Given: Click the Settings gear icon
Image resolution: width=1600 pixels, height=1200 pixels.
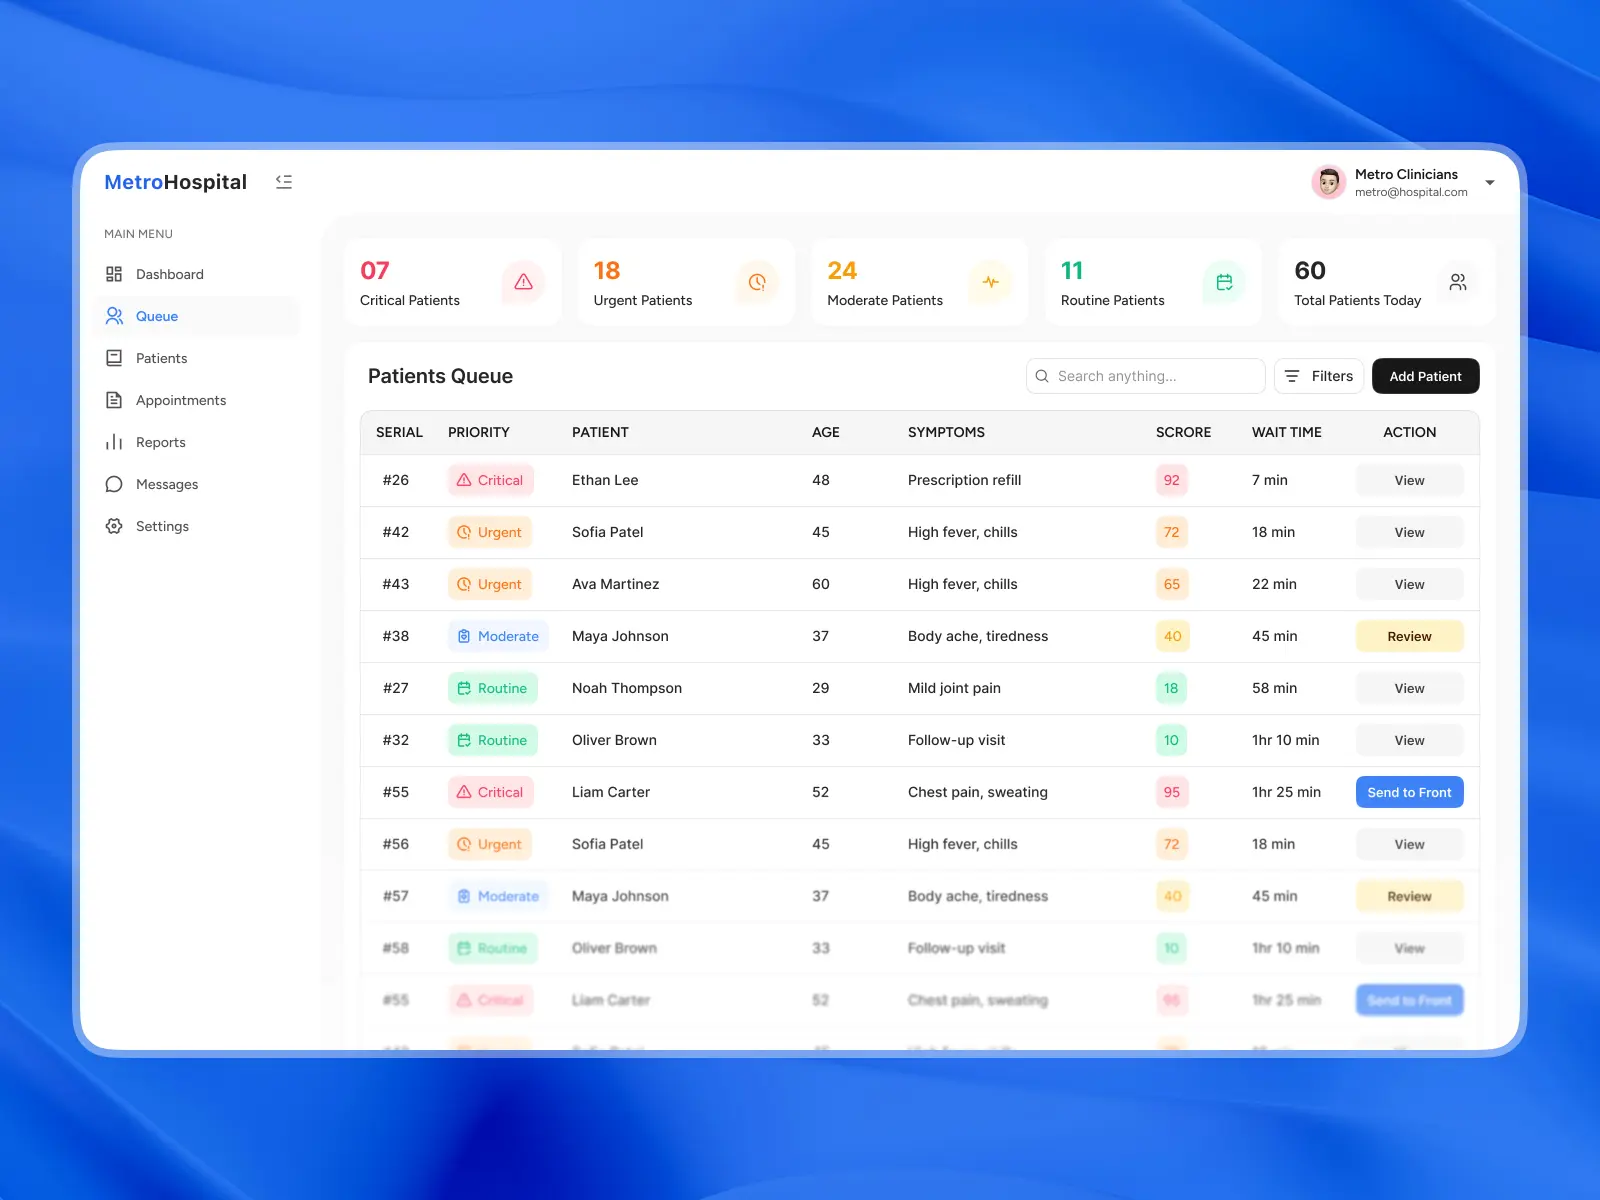Looking at the screenshot, I should click(x=114, y=526).
